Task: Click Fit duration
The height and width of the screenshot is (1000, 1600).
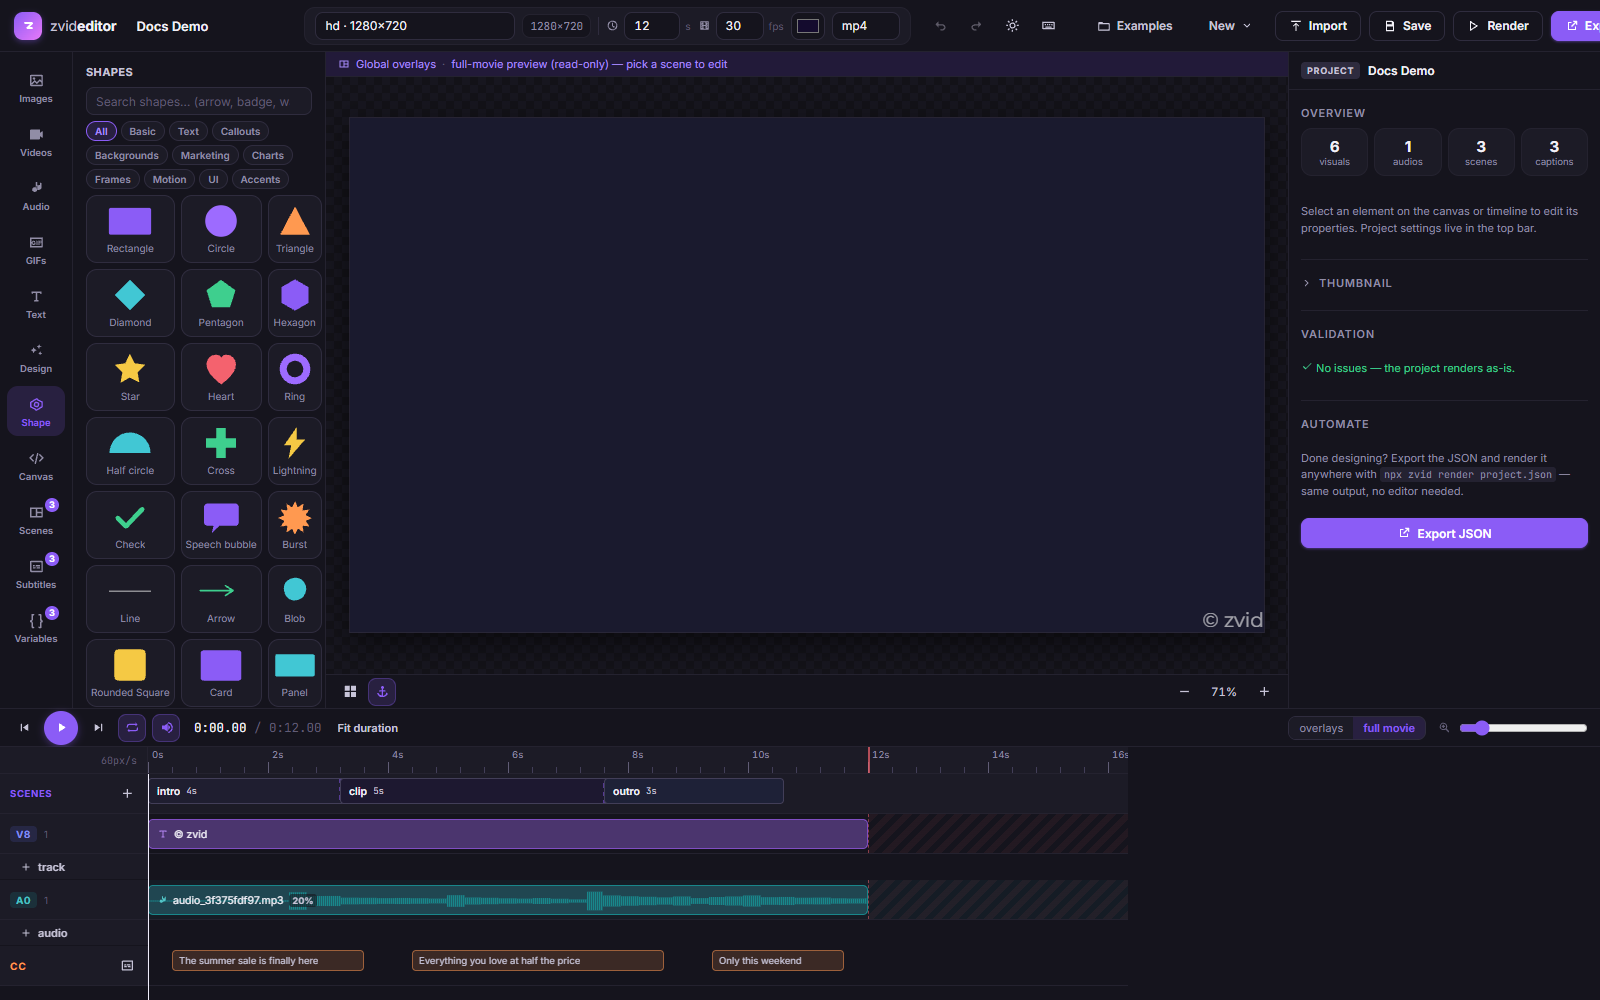Action: 368,728
